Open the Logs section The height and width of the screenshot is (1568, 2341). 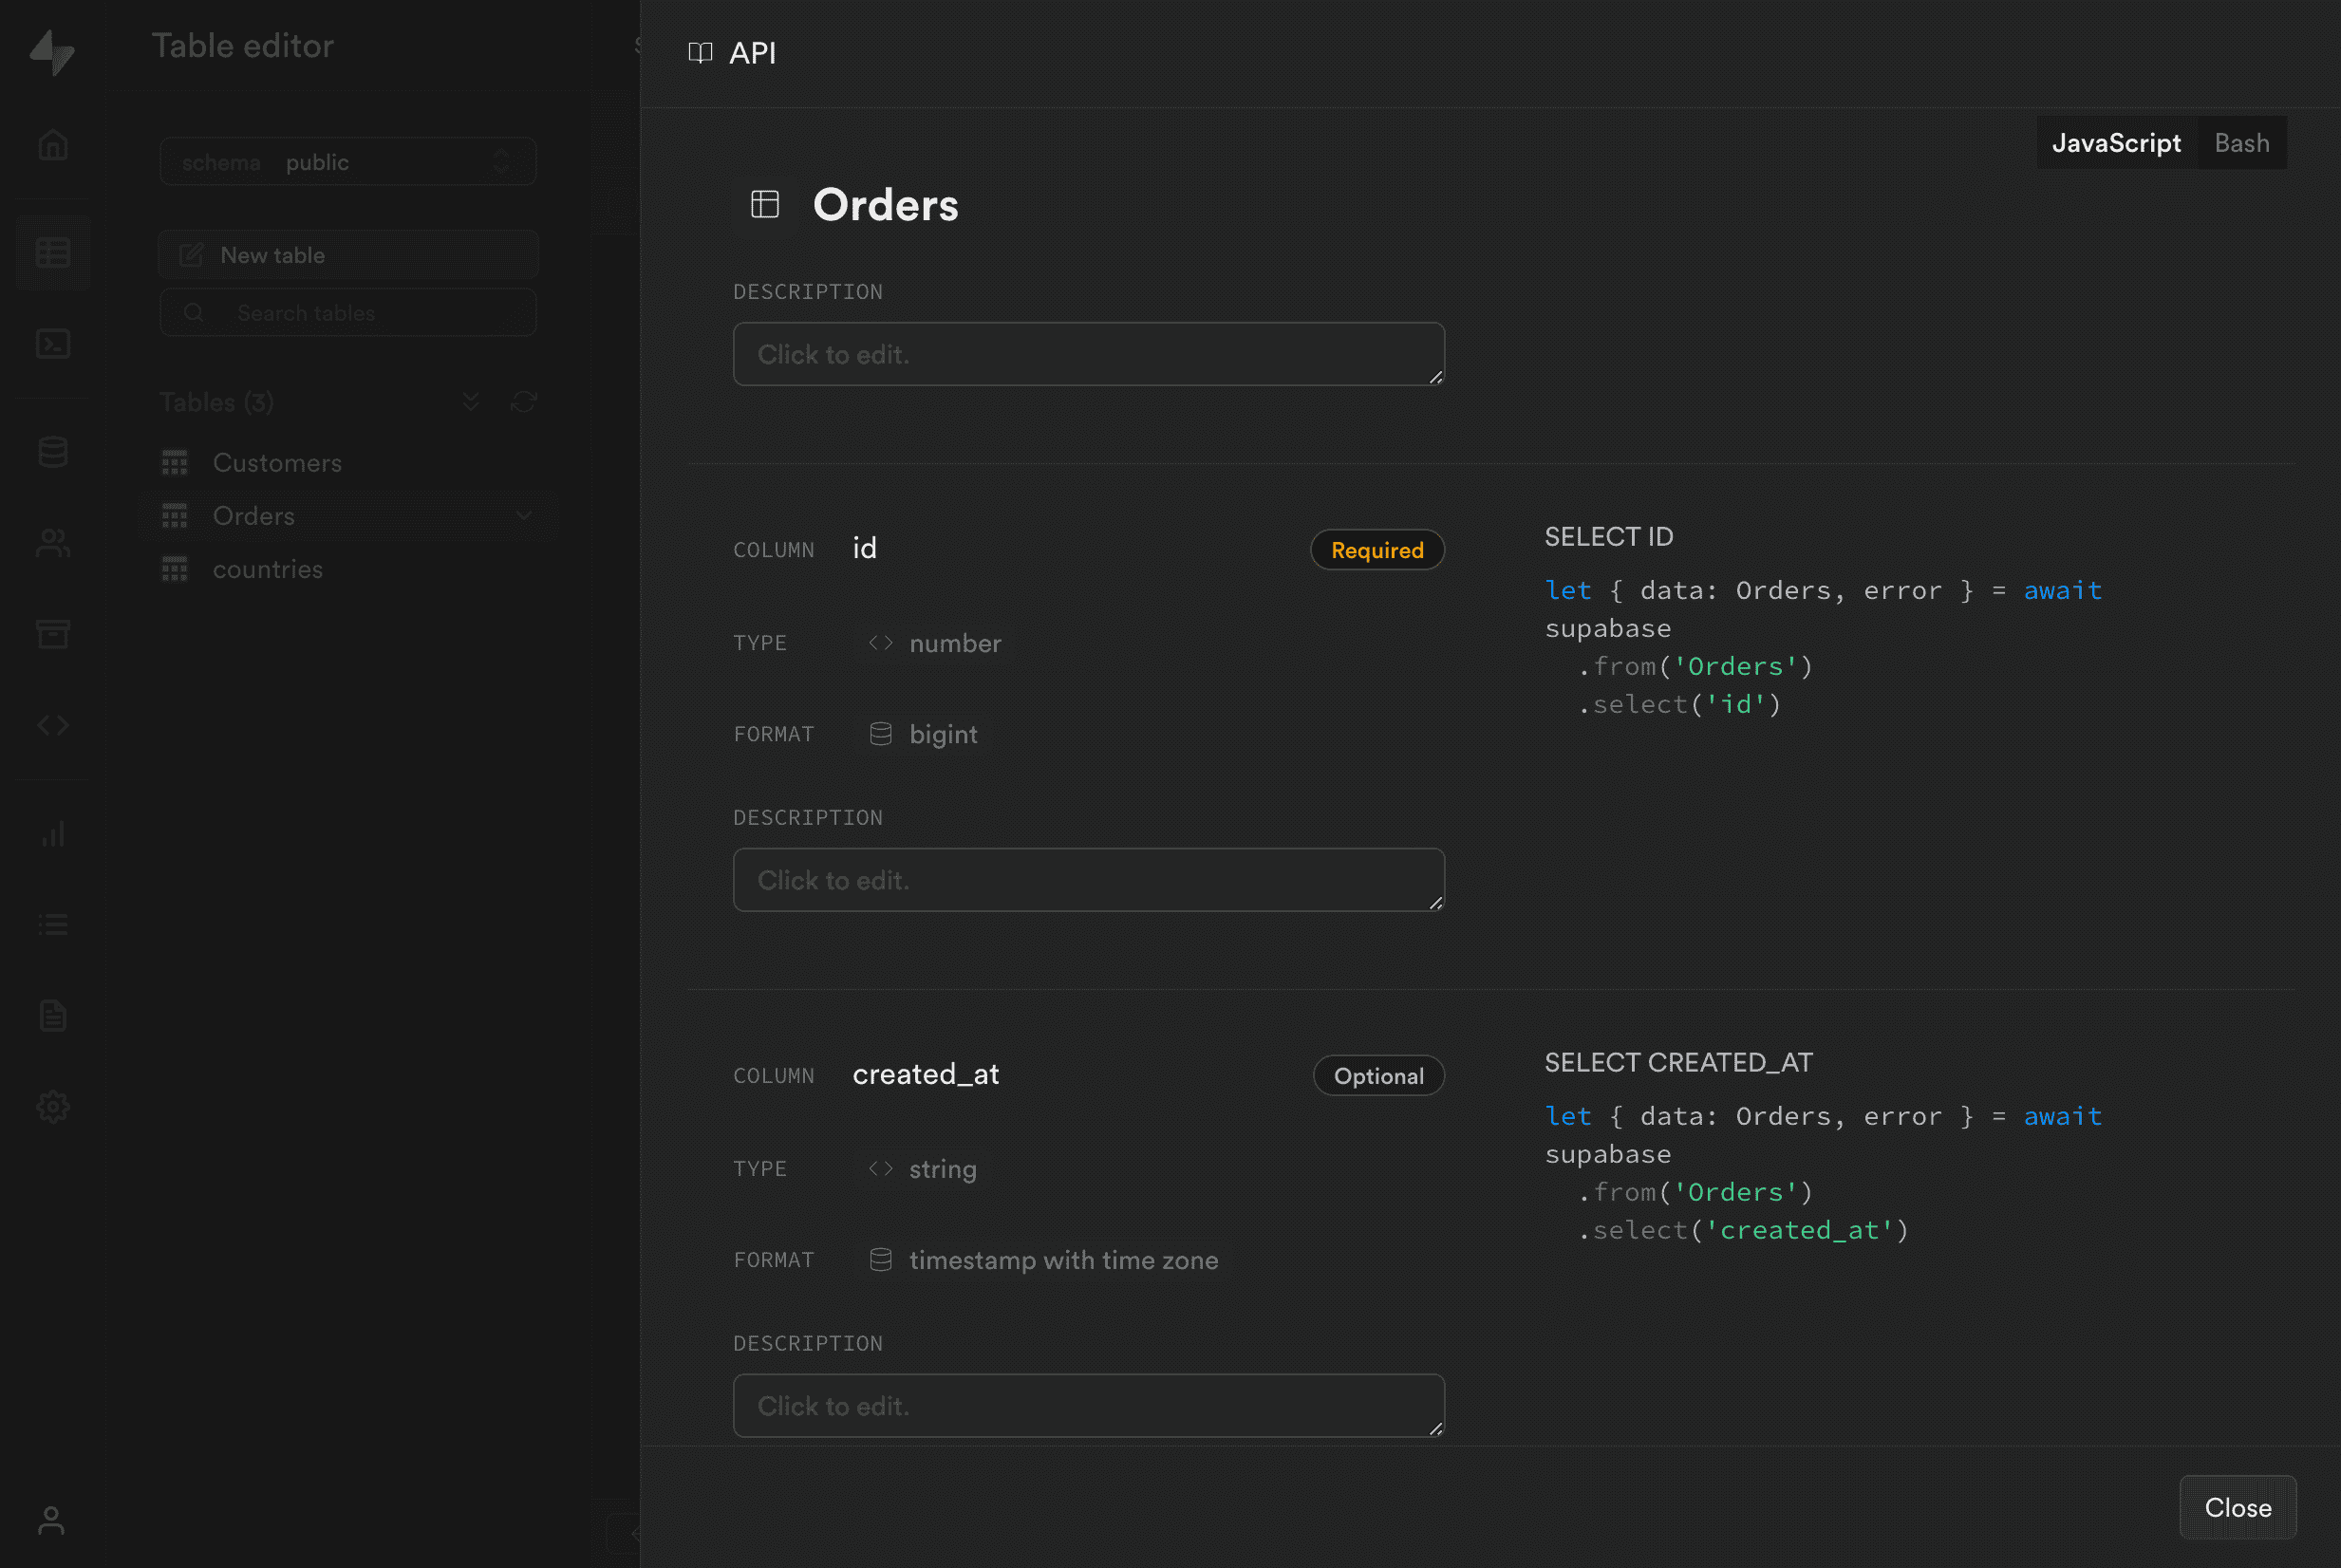click(52, 924)
